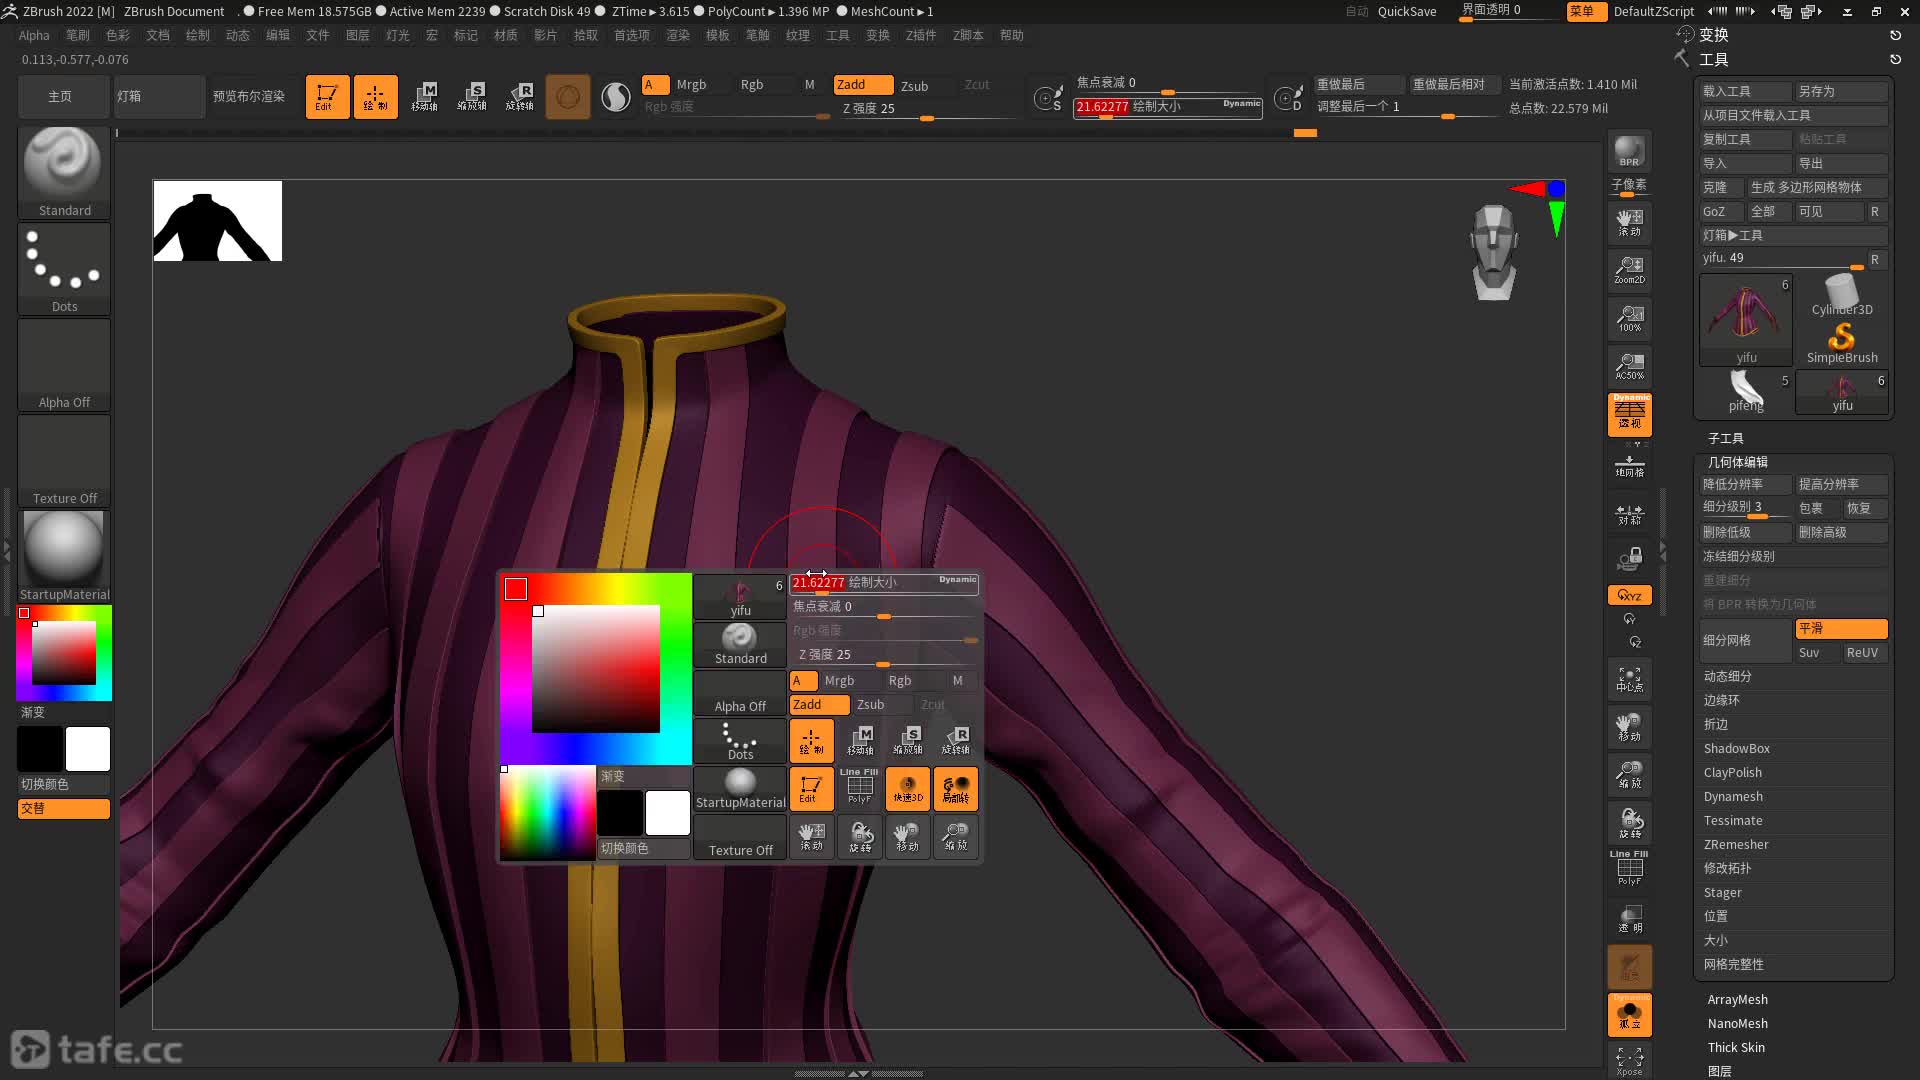Viewport: 1920px width, 1080px height.
Task: Click the Zoom2D icon on right shelf
Action: [1629, 269]
